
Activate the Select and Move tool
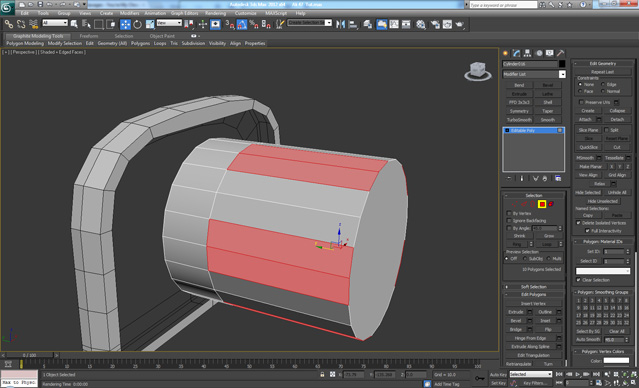click(x=125, y=24)
